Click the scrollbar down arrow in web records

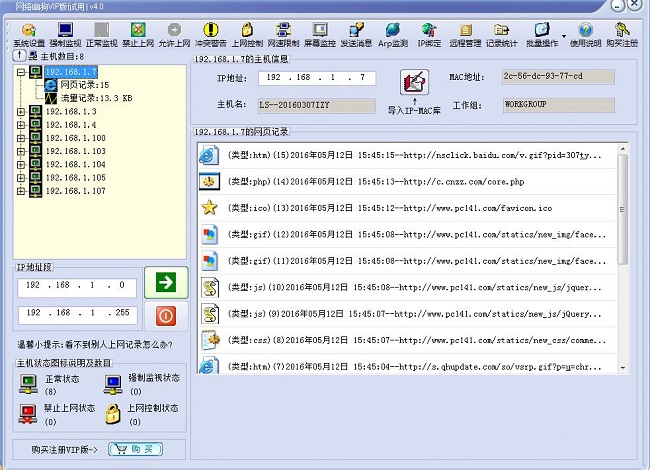tap(623, 368)
